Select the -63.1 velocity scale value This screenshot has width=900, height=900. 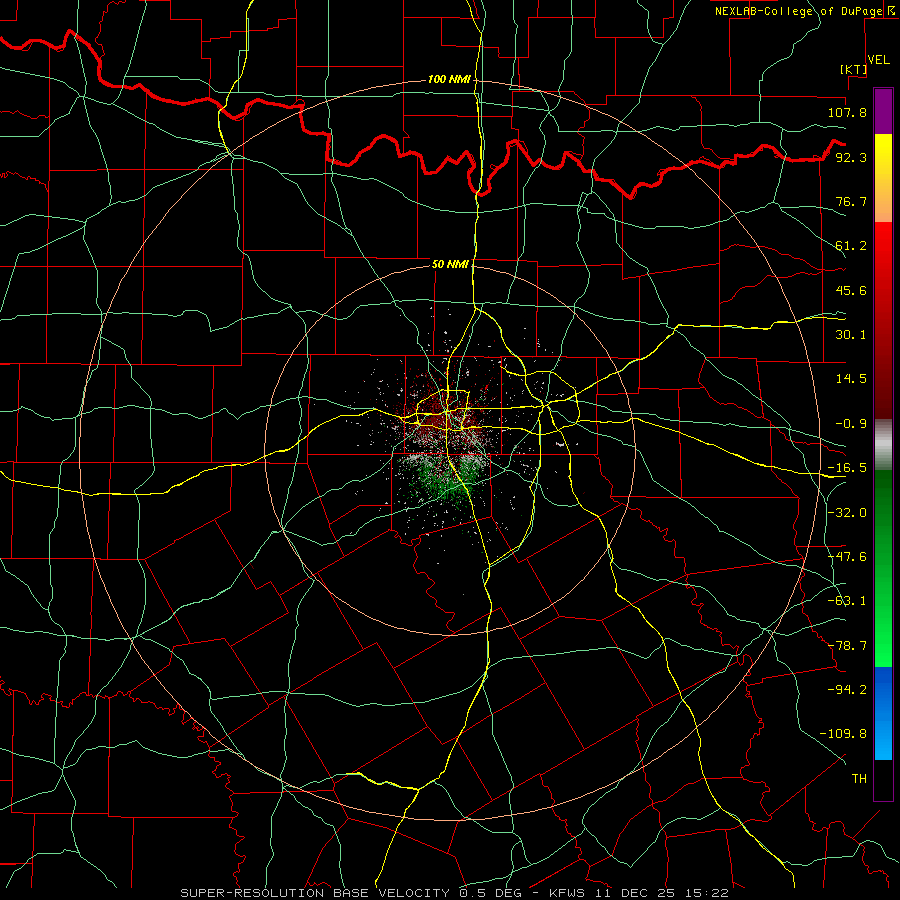tap(847, 601)
